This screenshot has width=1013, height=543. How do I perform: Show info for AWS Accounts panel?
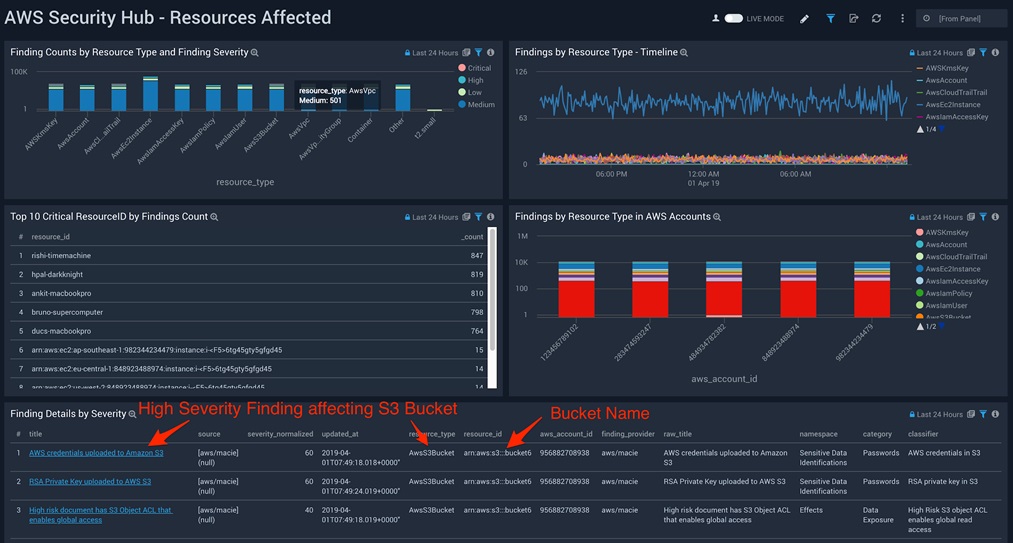tap(996, 217)
